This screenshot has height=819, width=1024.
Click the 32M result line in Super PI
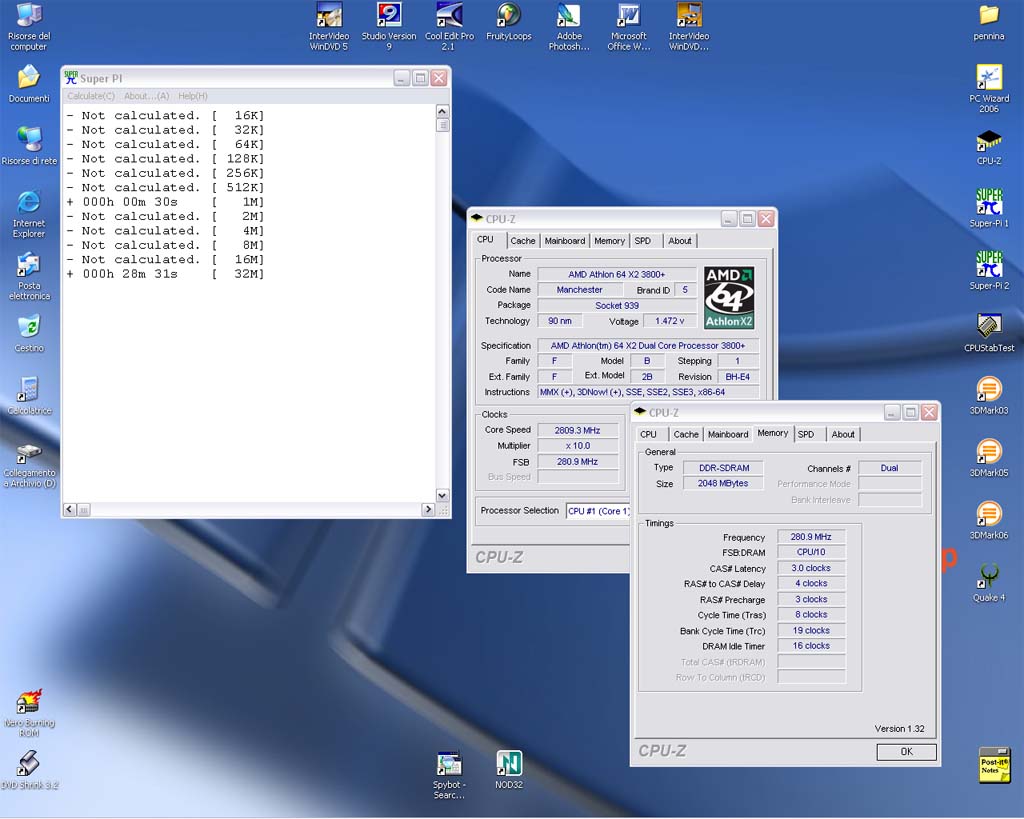(x=166, y=274)
